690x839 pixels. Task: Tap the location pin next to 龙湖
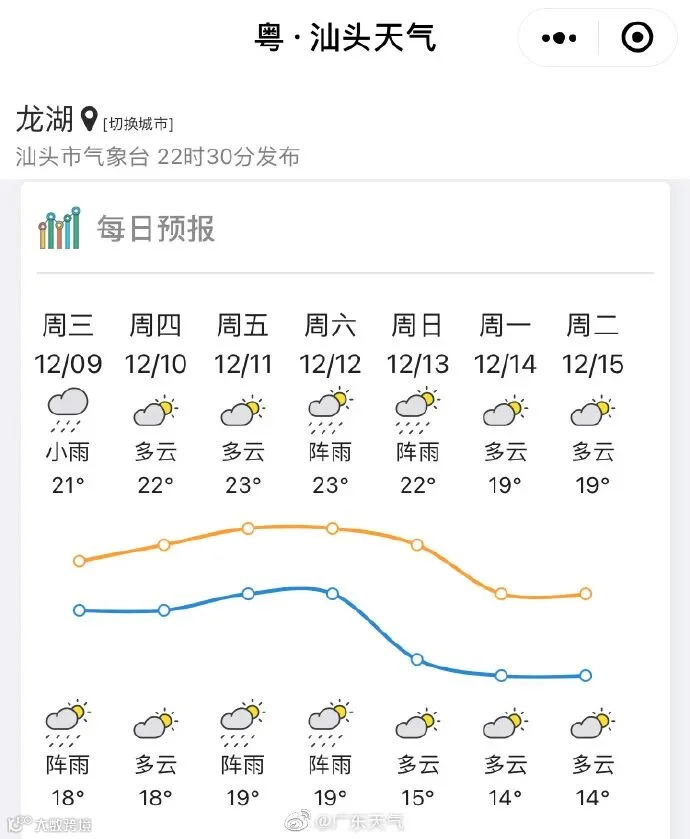point(89,119)
